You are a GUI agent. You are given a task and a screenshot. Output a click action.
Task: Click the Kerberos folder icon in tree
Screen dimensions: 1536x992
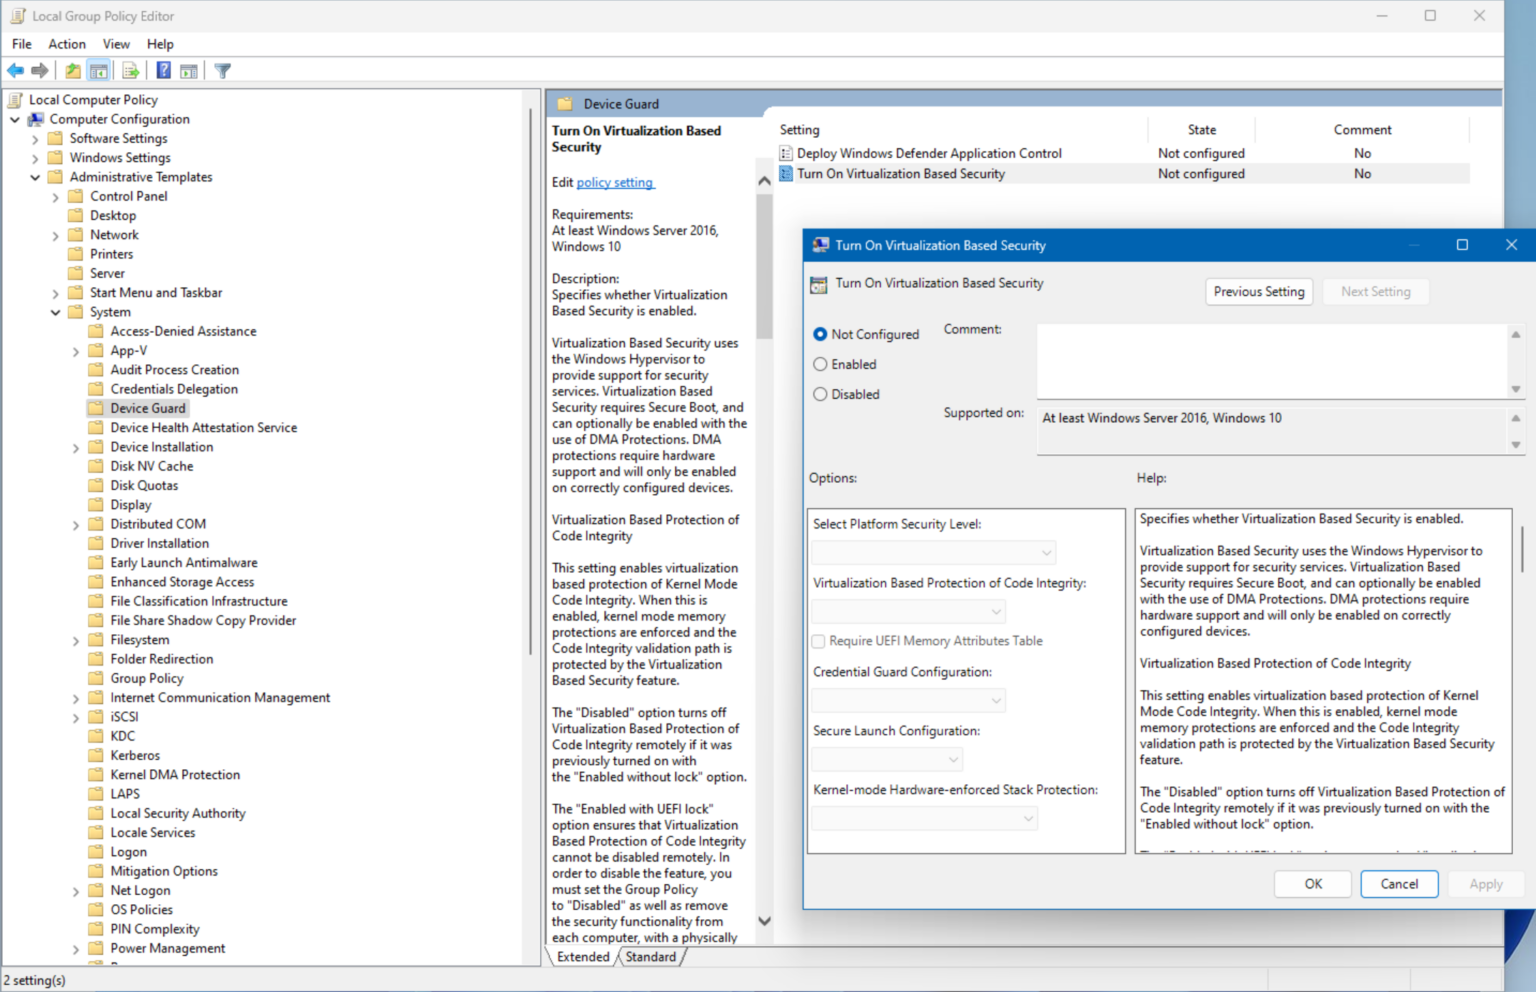96,756
